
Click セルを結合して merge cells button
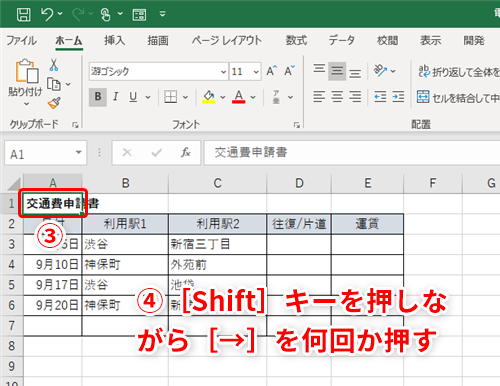click(x=458, y=97)
